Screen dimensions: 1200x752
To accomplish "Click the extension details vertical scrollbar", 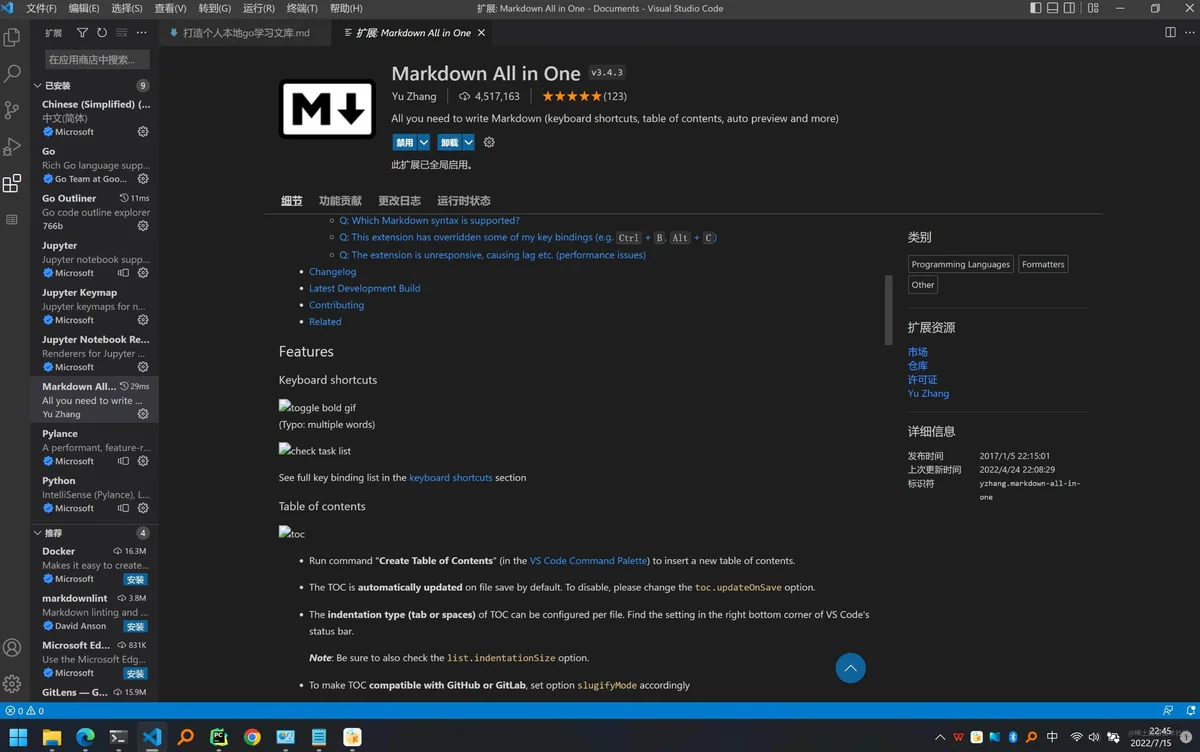I will click(x=887, y=310).
